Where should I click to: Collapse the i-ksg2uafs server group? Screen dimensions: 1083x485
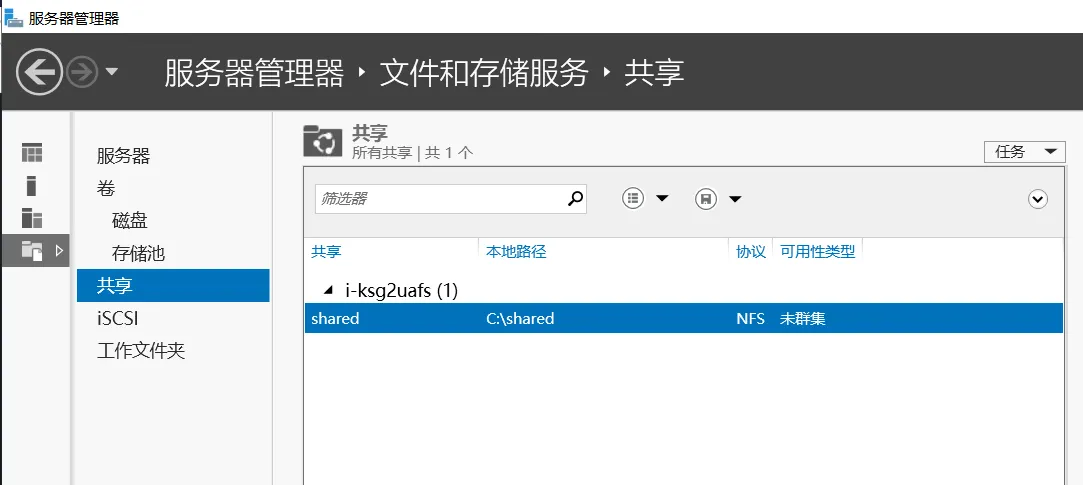(x=329, y=290)
